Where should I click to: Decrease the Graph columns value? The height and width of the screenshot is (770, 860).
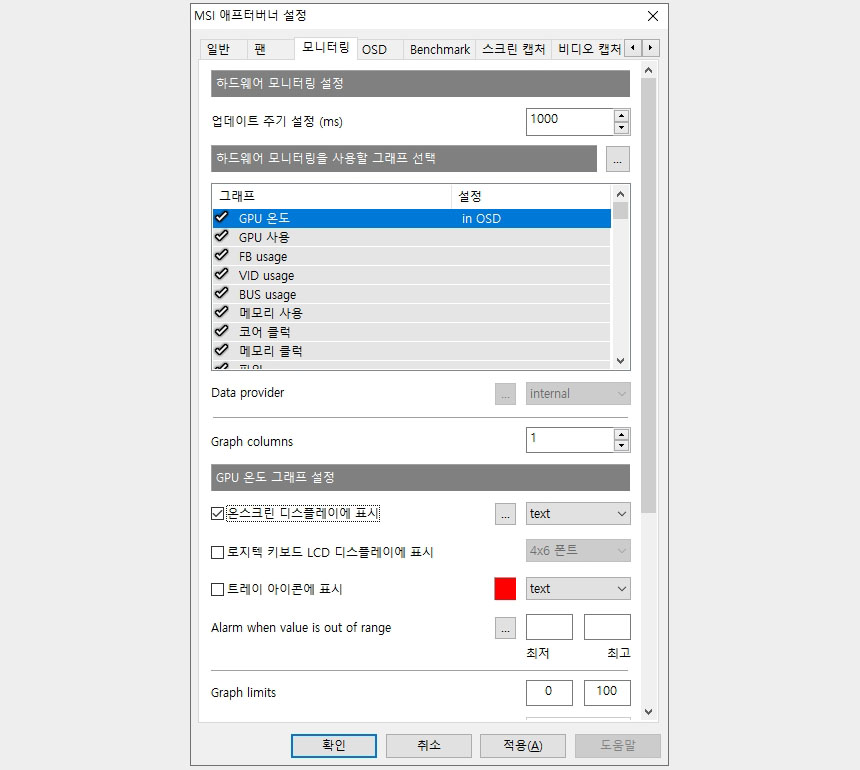point(621,446)
